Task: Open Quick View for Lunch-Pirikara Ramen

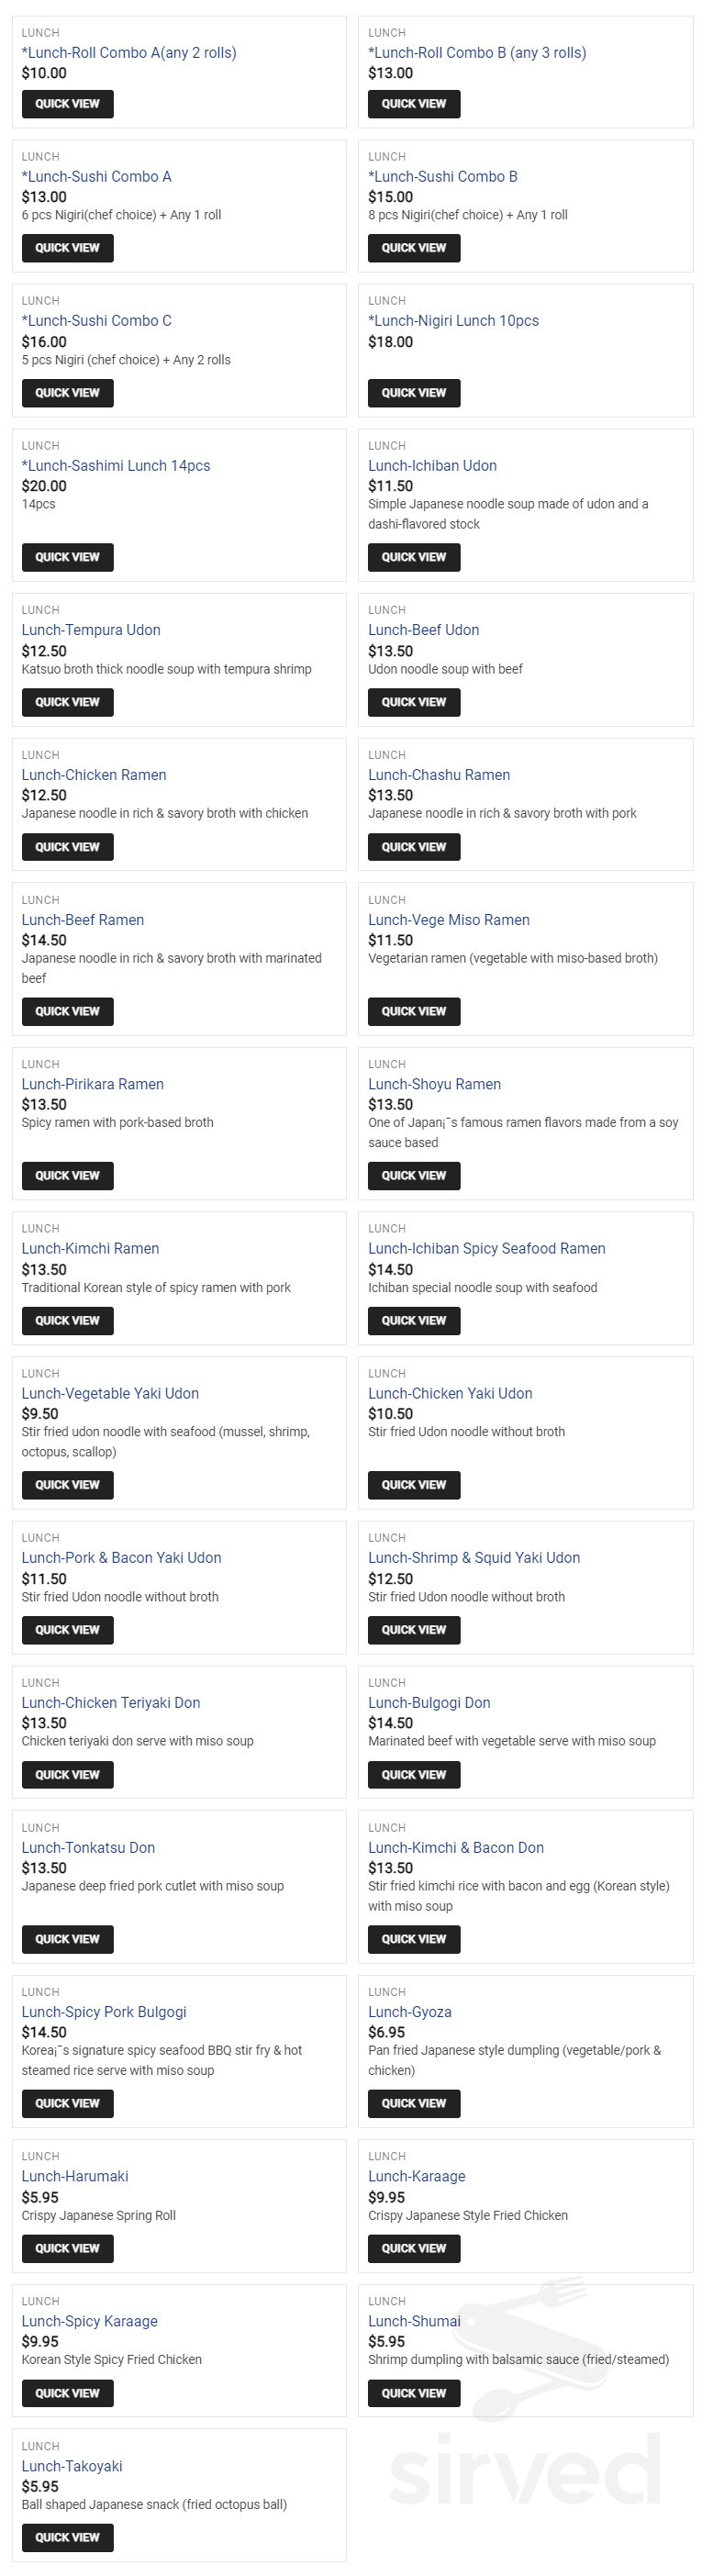Action: pyautogui.click(x=67, y=1176)
